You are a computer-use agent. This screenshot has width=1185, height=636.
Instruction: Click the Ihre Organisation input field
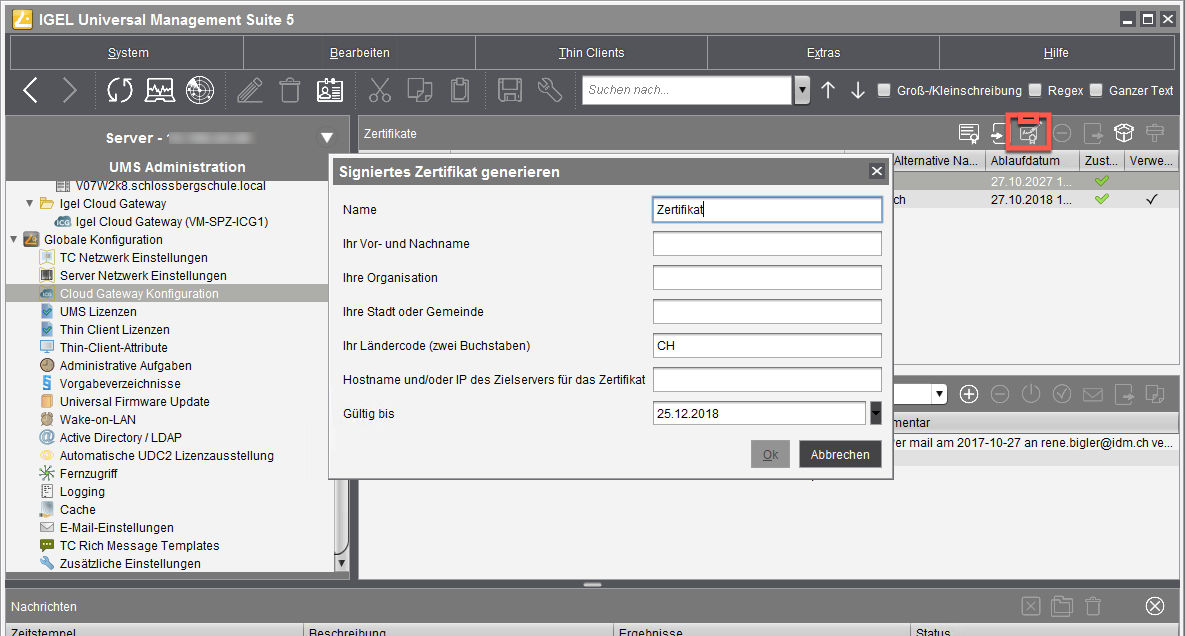766,277
